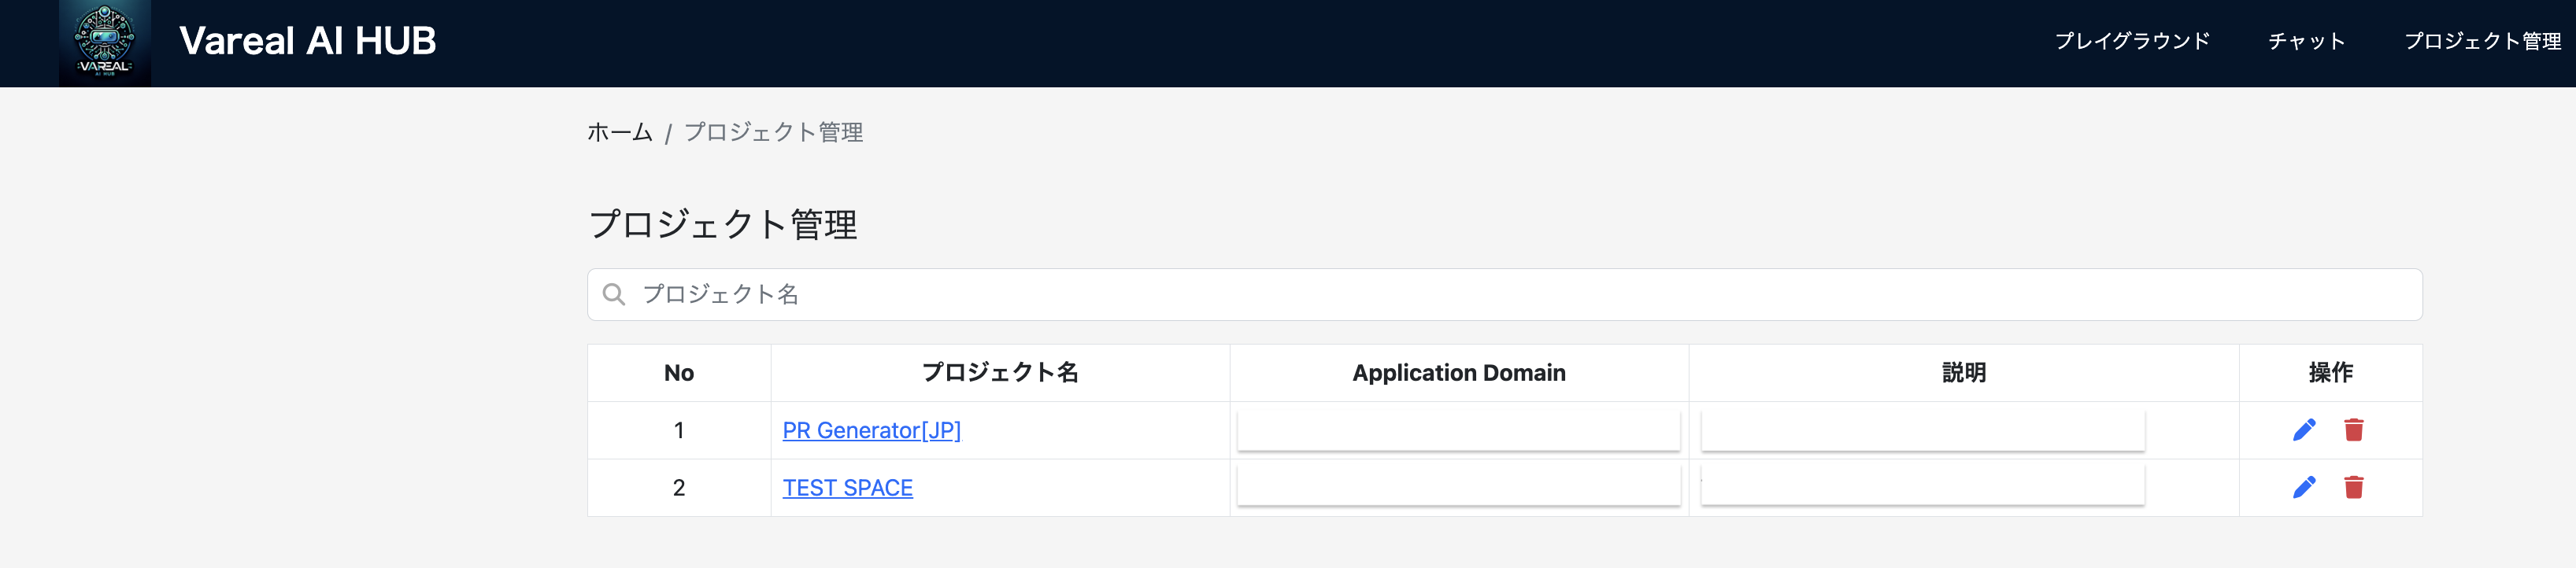
Task: Open the PR Generator[JP] project link
Action: click(871, 430)
